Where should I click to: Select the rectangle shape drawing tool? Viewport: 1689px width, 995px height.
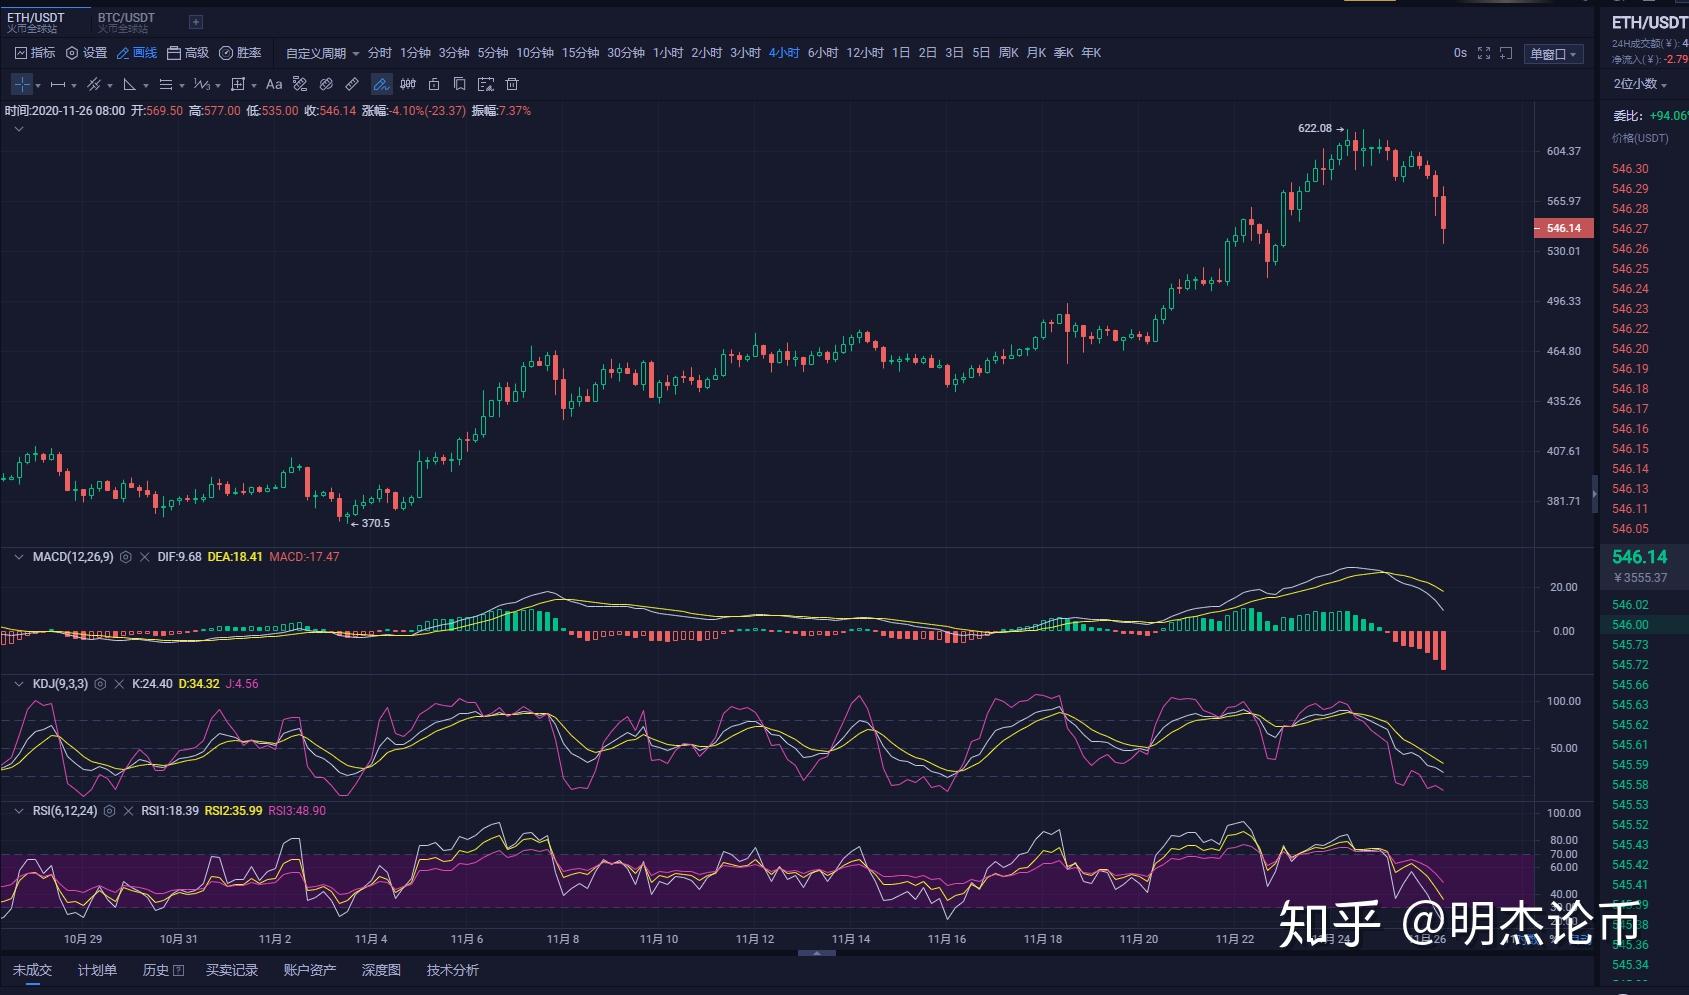238,85
